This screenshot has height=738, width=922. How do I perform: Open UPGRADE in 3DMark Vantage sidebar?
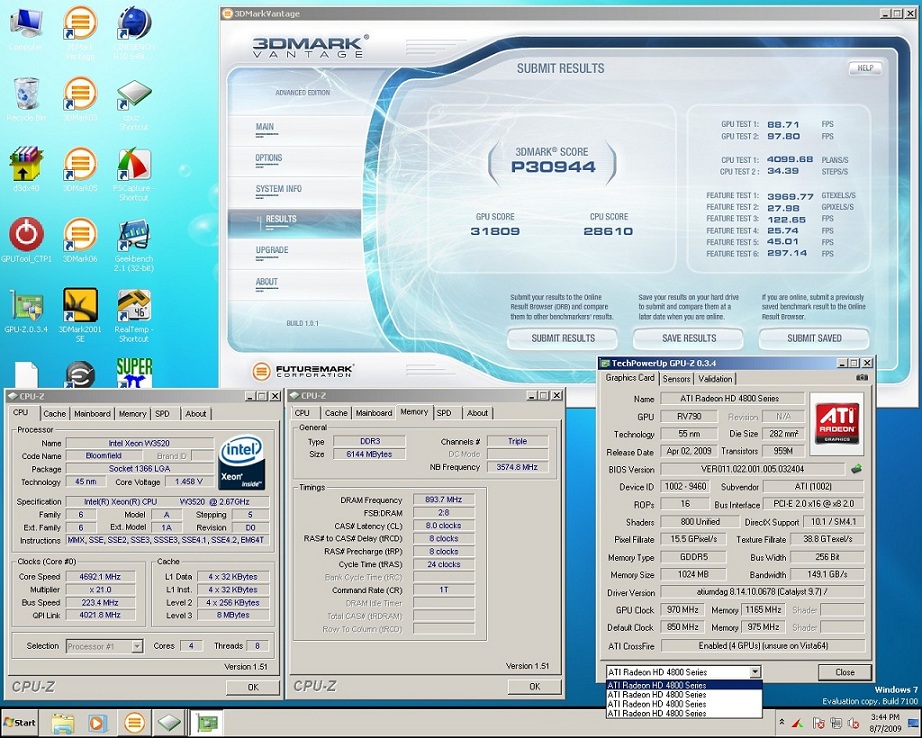tap(272, 250)
